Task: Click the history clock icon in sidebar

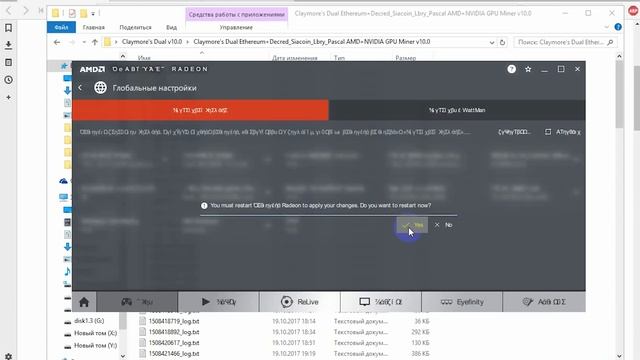Action: (x=8, y=80)
